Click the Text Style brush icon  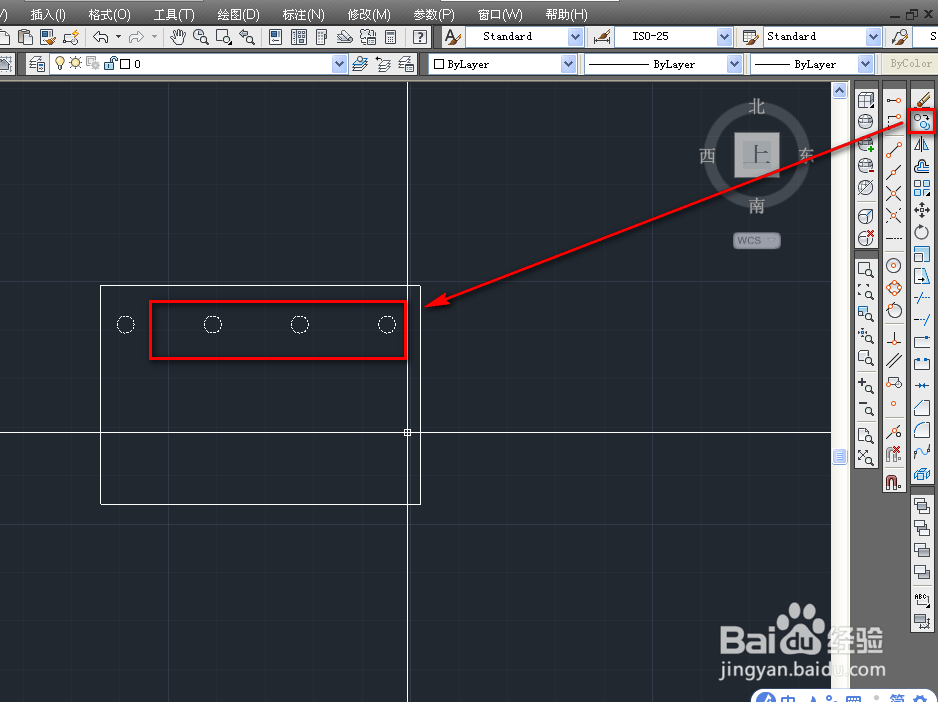(x=453, y=37)
